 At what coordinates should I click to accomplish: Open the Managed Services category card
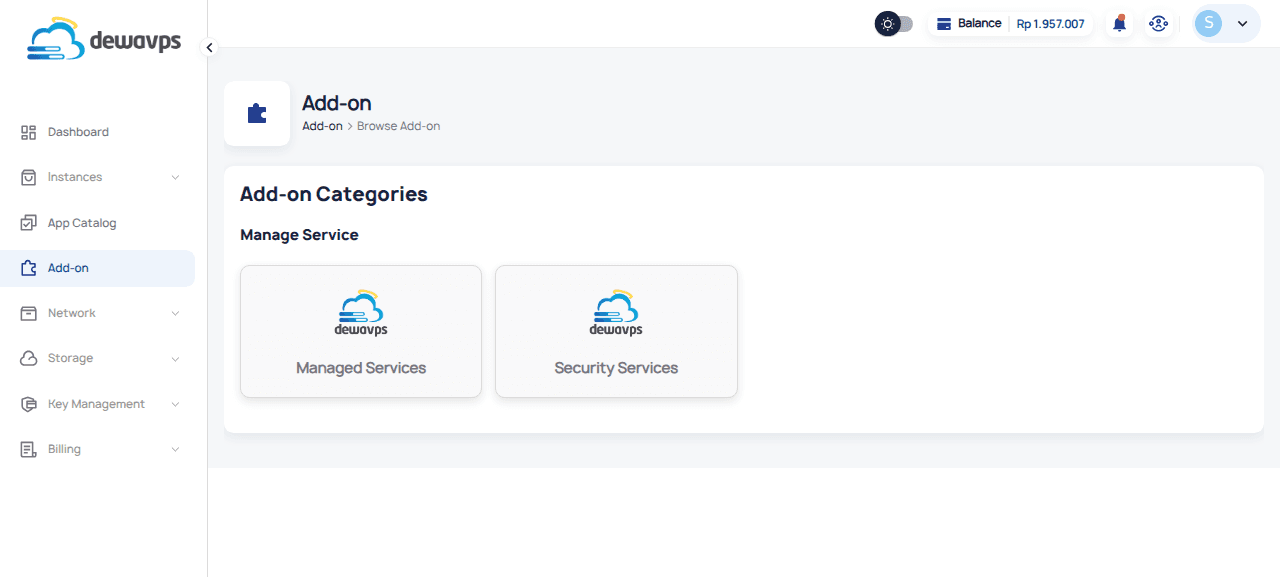click(x=361, y=331)
